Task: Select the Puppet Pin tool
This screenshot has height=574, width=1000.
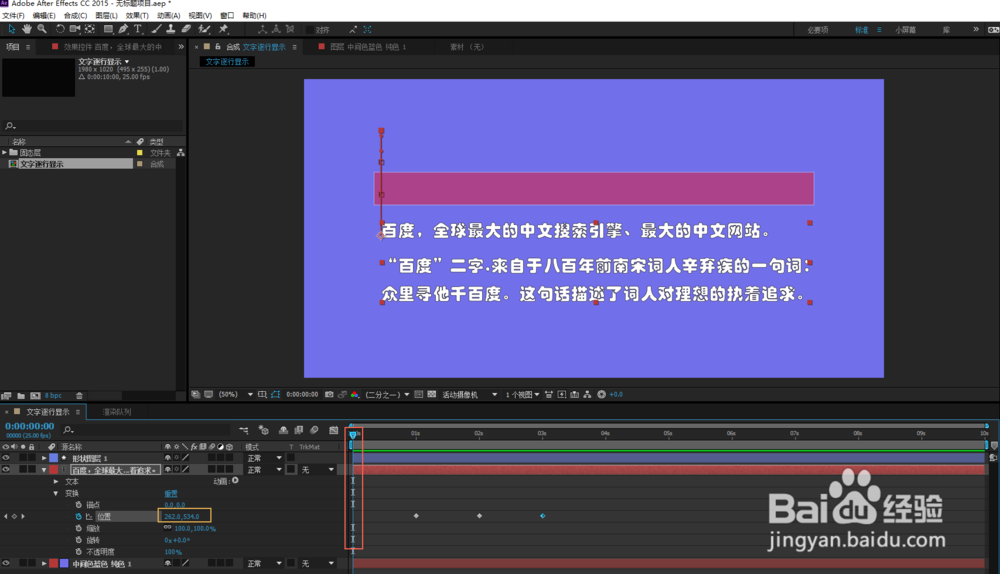Action: click(x=223, y=29)
